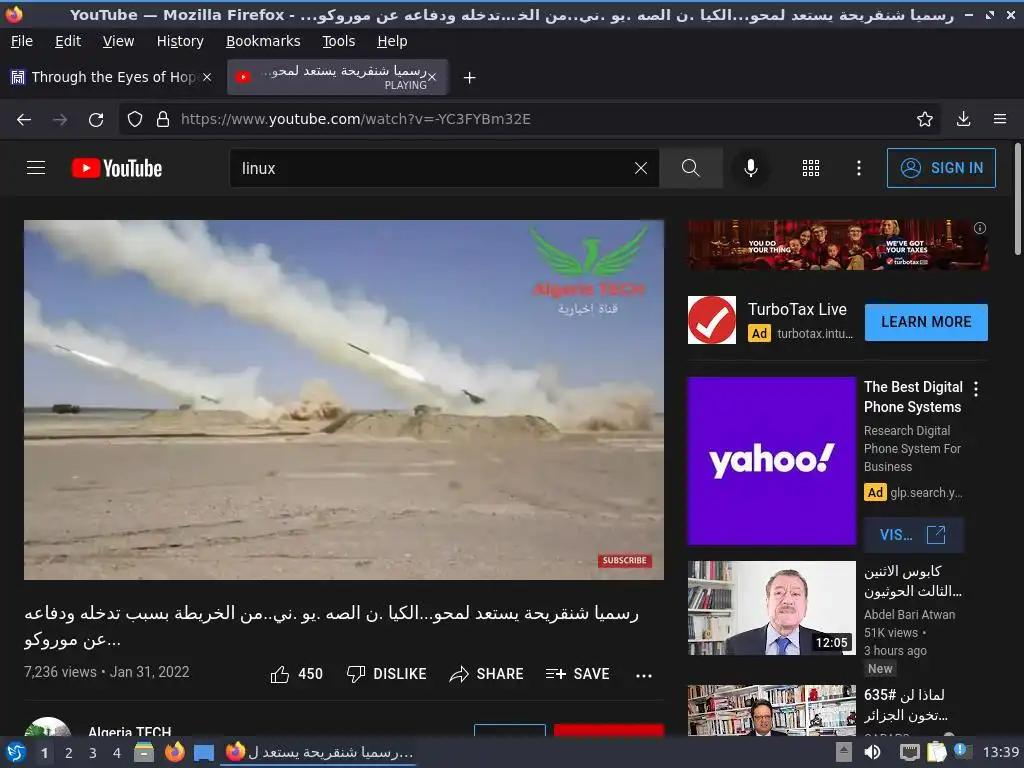Close the Through the Eyes of Hope tab
This screenshot has height=768, width=1024.
[206, 77]
